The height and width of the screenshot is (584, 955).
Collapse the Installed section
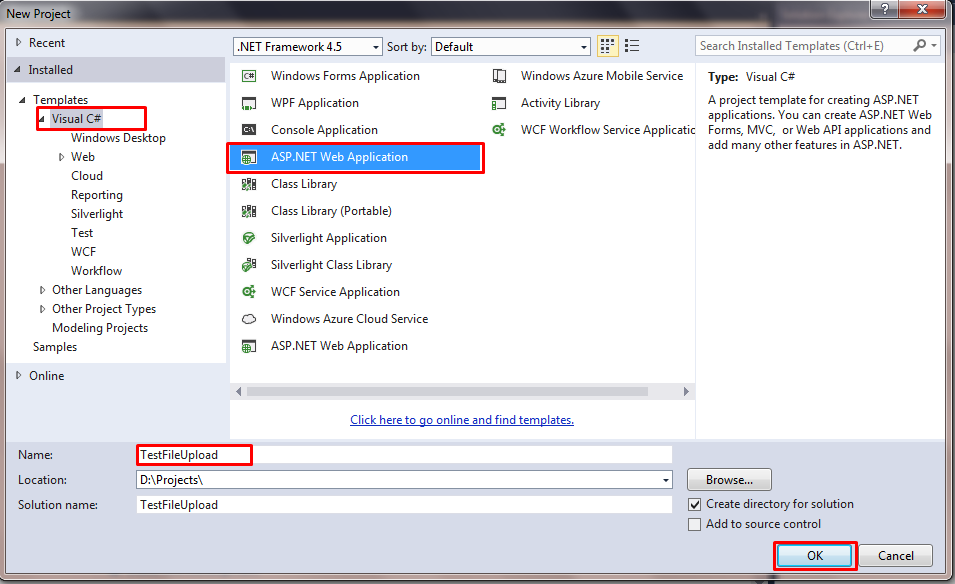click(18, 70)
